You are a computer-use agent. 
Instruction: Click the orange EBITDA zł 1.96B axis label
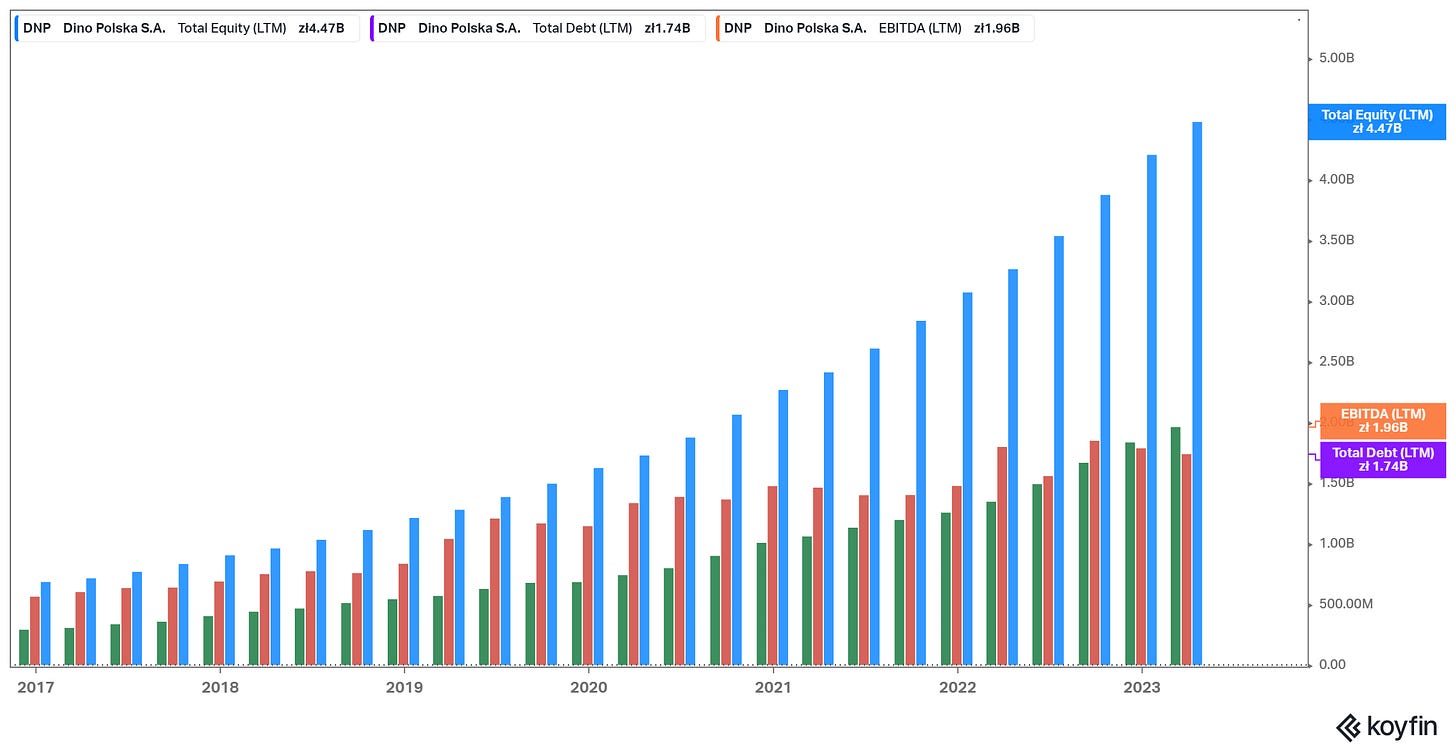(1383, 420)
